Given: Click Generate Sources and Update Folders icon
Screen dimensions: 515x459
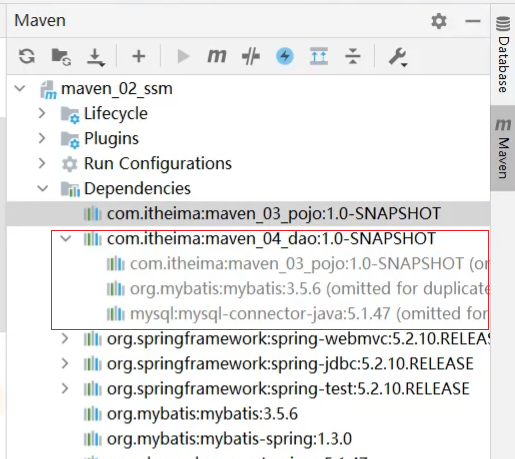Looking at the screenshot, I should [61, 56].
